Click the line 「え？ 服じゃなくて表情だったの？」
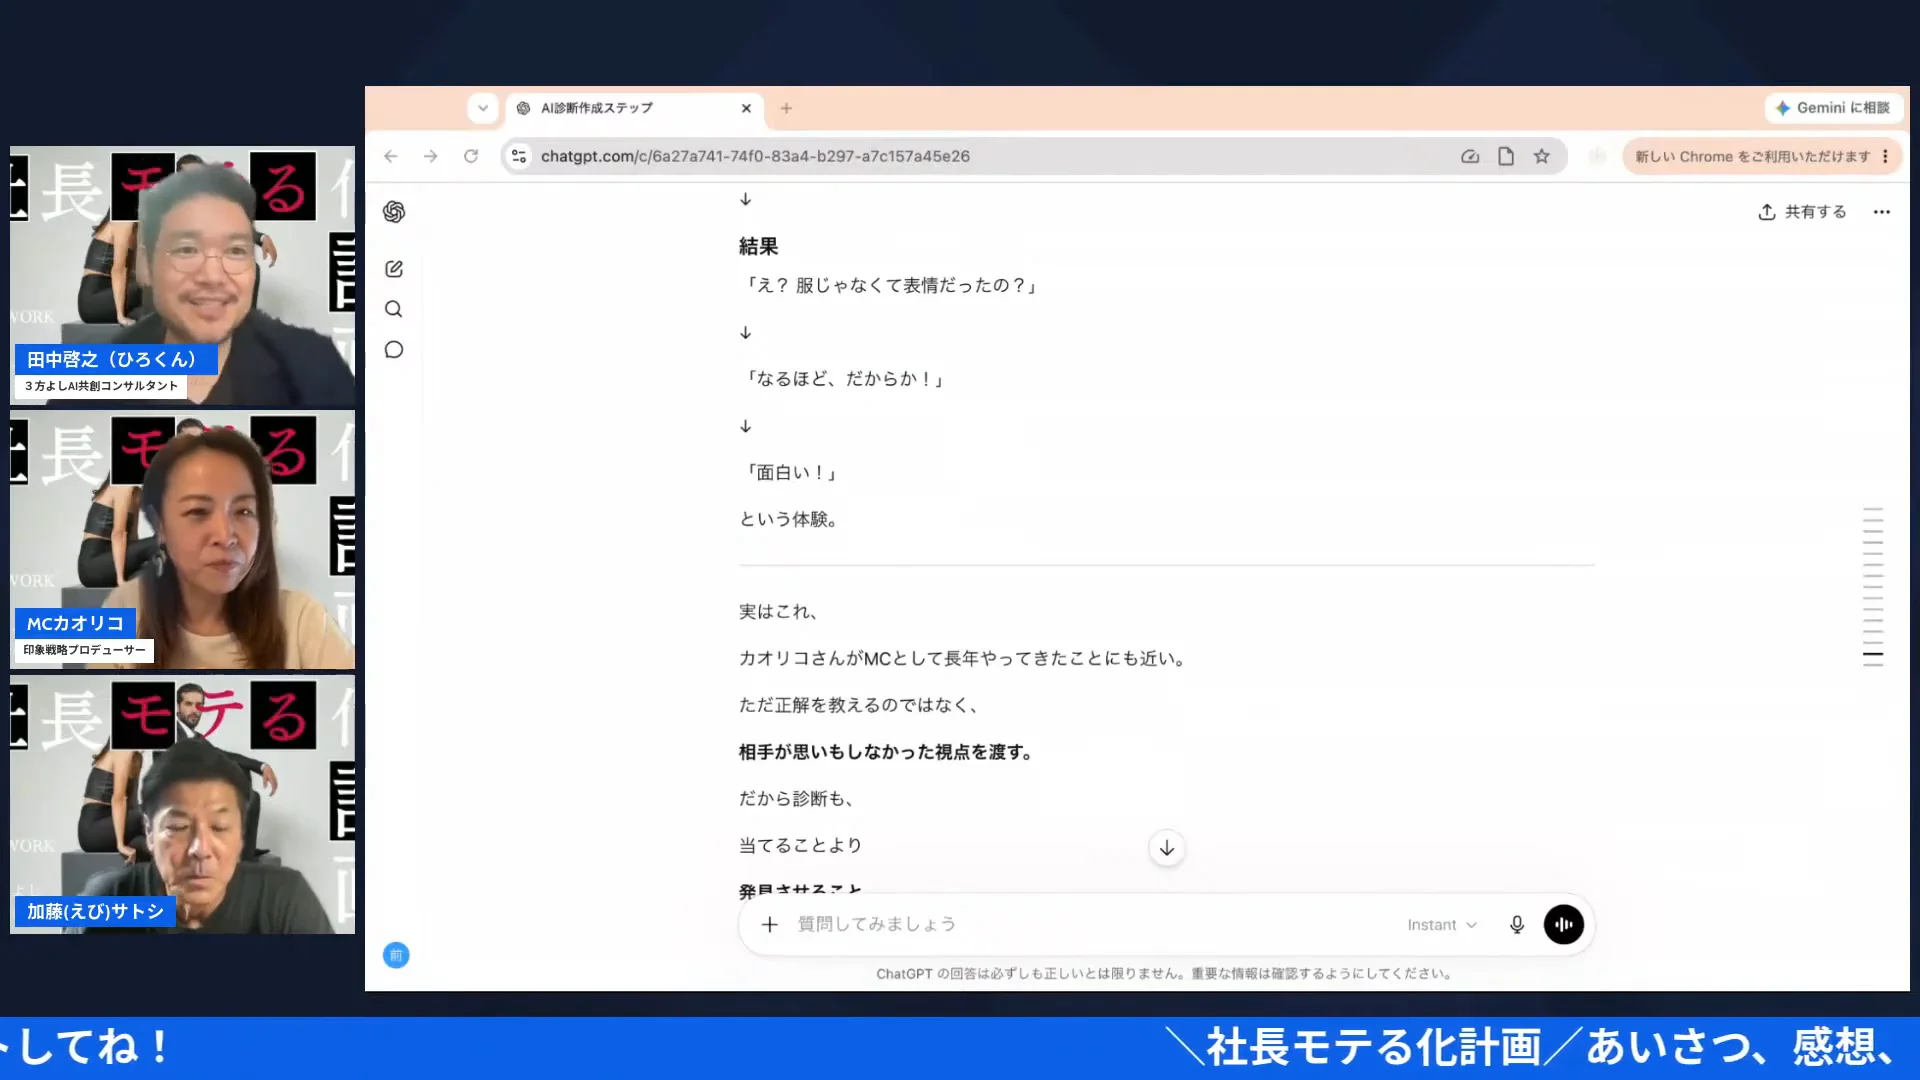Viewport: 1920px width, 1080px height. [x=890, y=286]
